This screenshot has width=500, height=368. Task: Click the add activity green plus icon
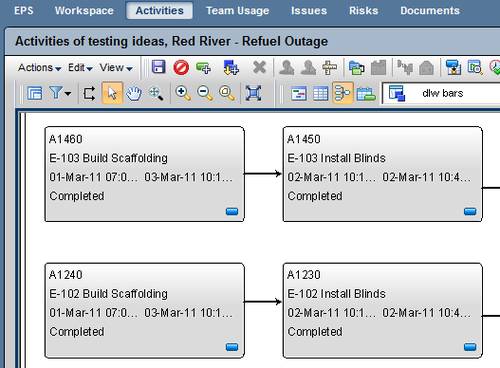point(203,68)
